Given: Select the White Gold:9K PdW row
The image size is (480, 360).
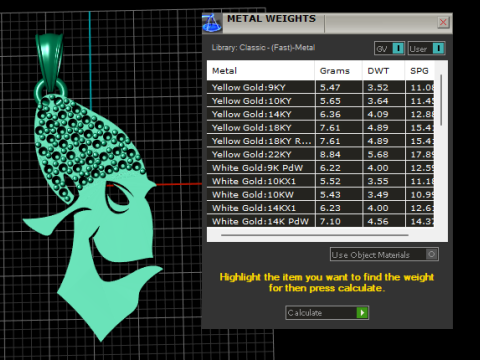Looking at the screenshot, I should point(320,167).
